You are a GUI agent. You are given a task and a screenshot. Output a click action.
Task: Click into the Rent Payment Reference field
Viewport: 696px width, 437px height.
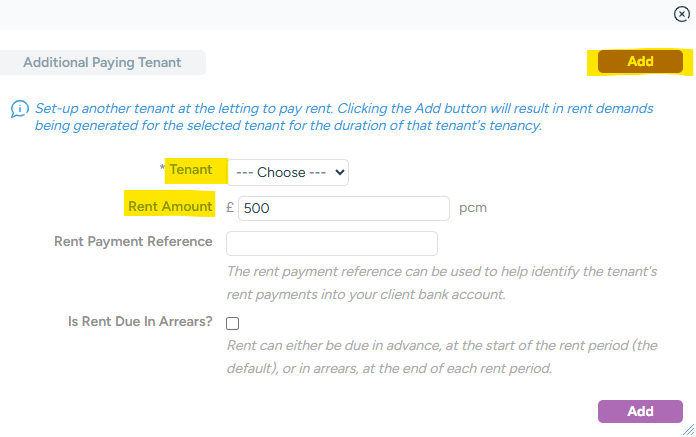tap(332, 243)
